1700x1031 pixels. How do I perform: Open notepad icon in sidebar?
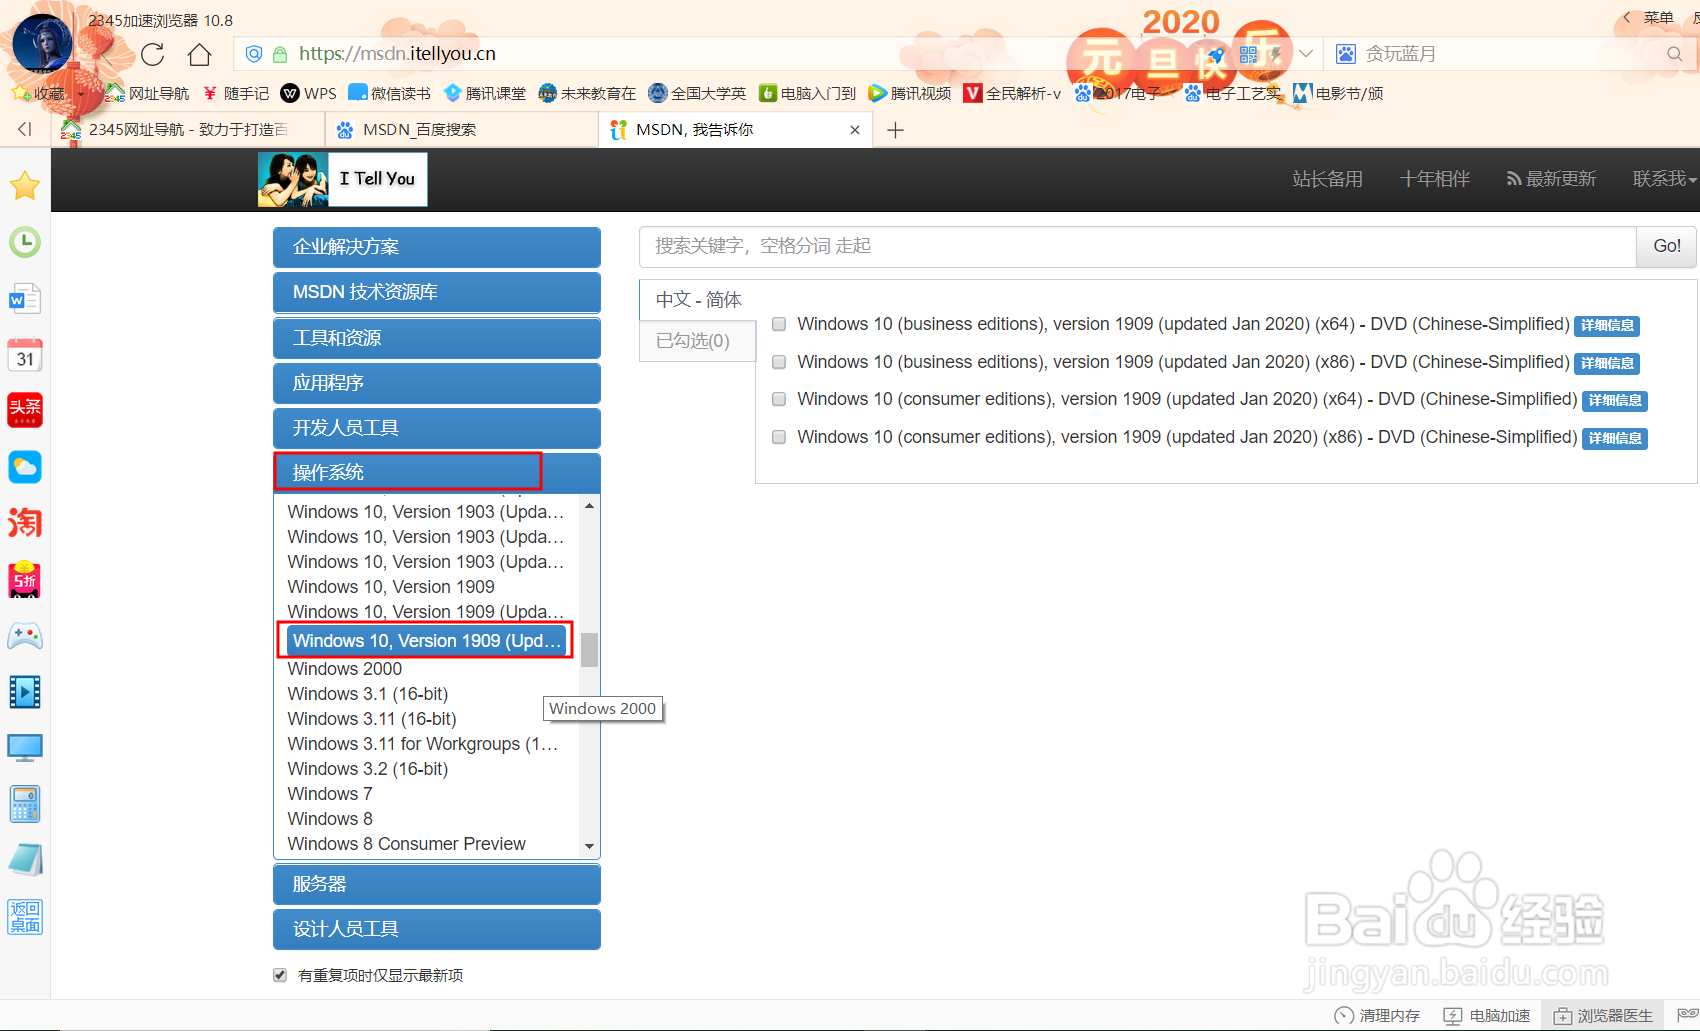tap(25, 860)
